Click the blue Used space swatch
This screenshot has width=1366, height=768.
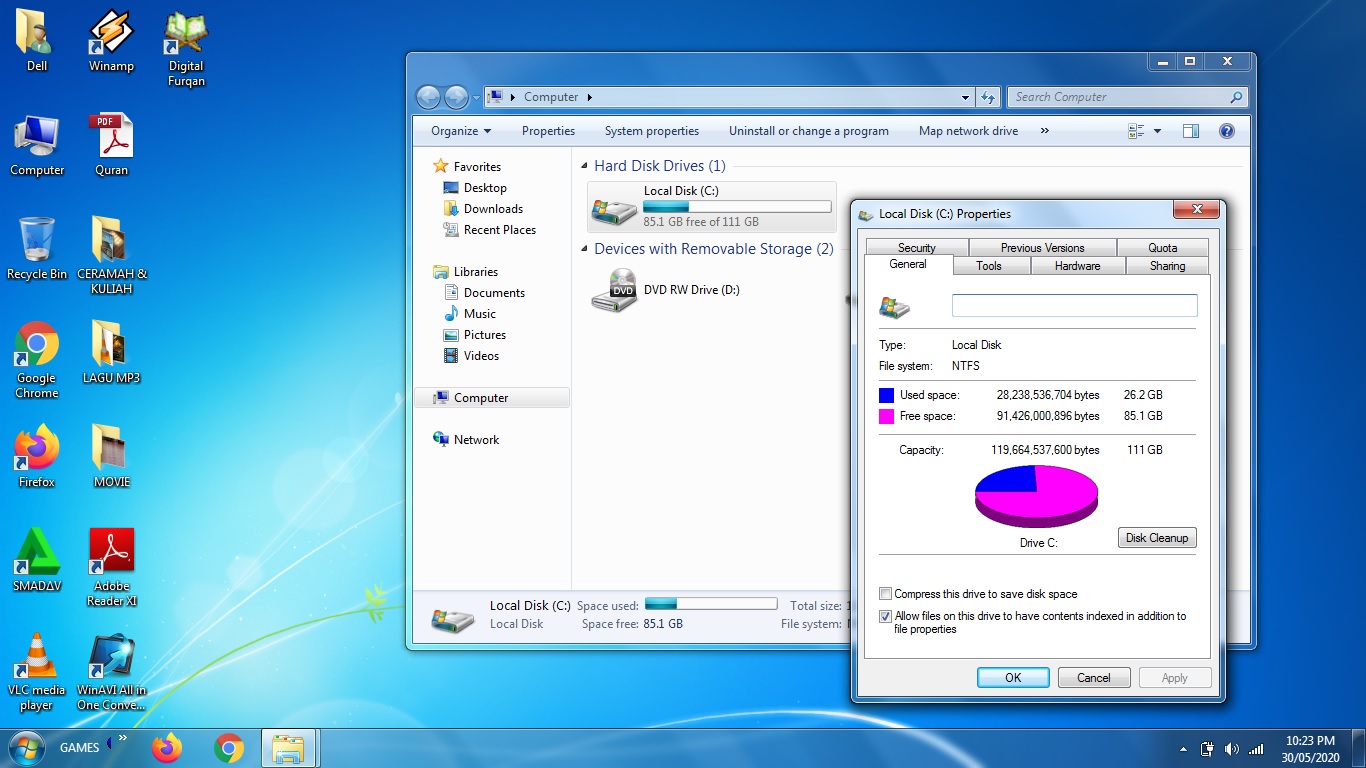point(886,395)
